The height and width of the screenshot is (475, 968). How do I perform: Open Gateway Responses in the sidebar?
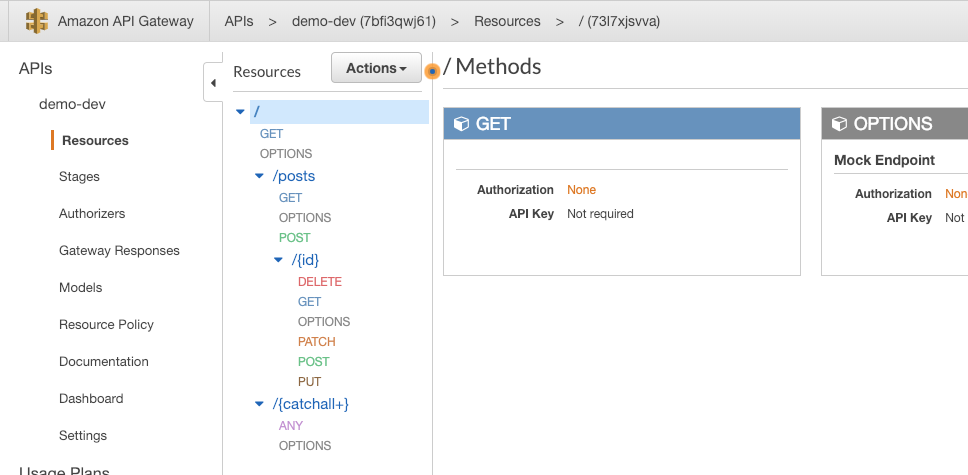tap(119, 251)
